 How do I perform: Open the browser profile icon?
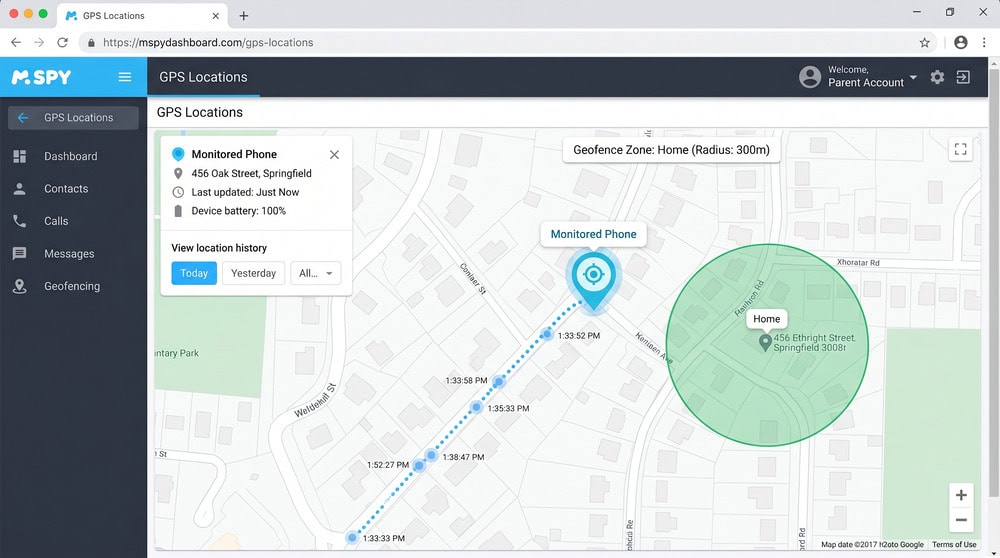(x=960, y=43)
